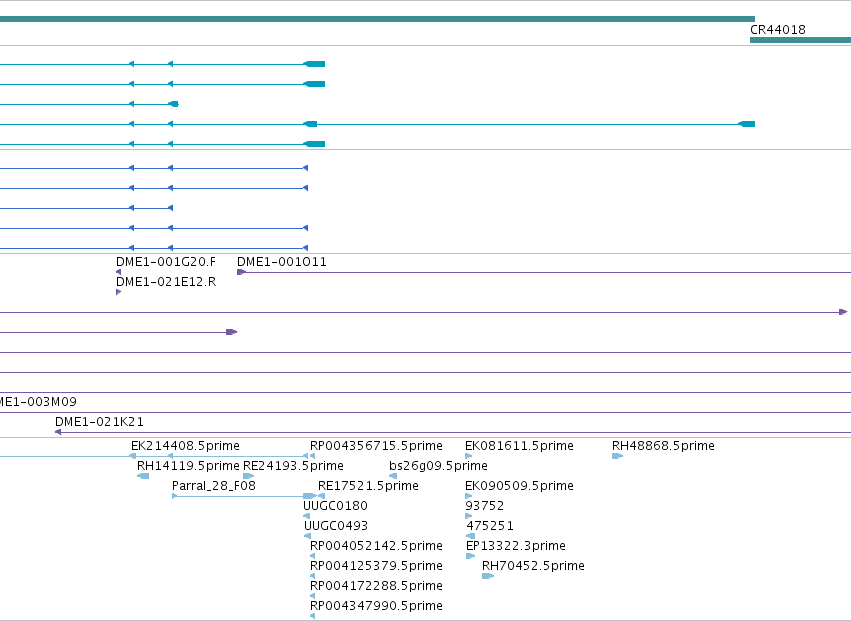851x621 pixels.
Task: Click the RH70452.5prime arrow glyph
Action: [x=488, y=576]
